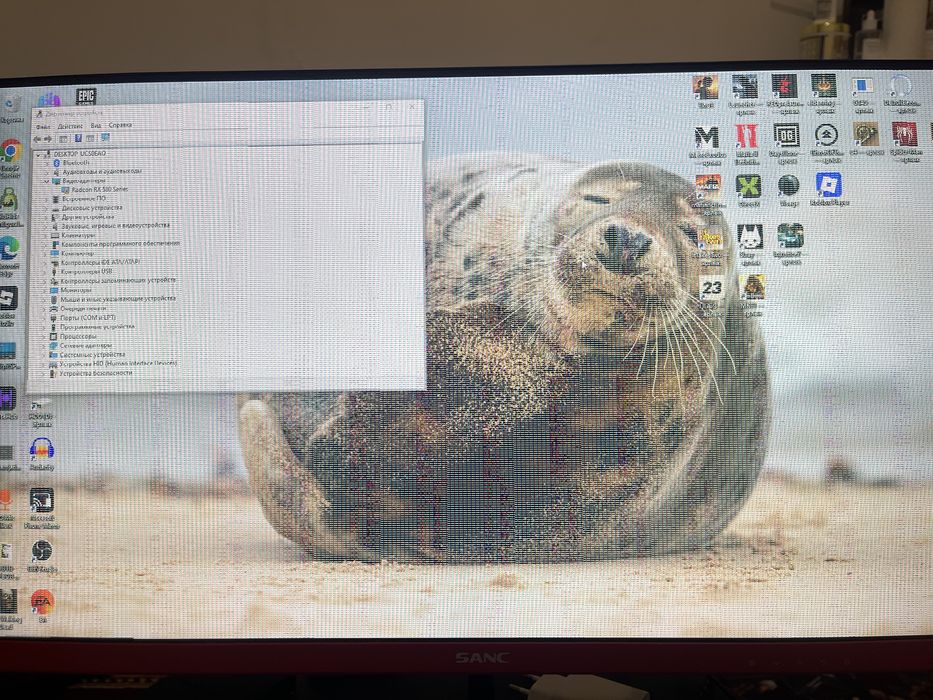Expand the Клавиатуры category arrow

coord(45,236)
